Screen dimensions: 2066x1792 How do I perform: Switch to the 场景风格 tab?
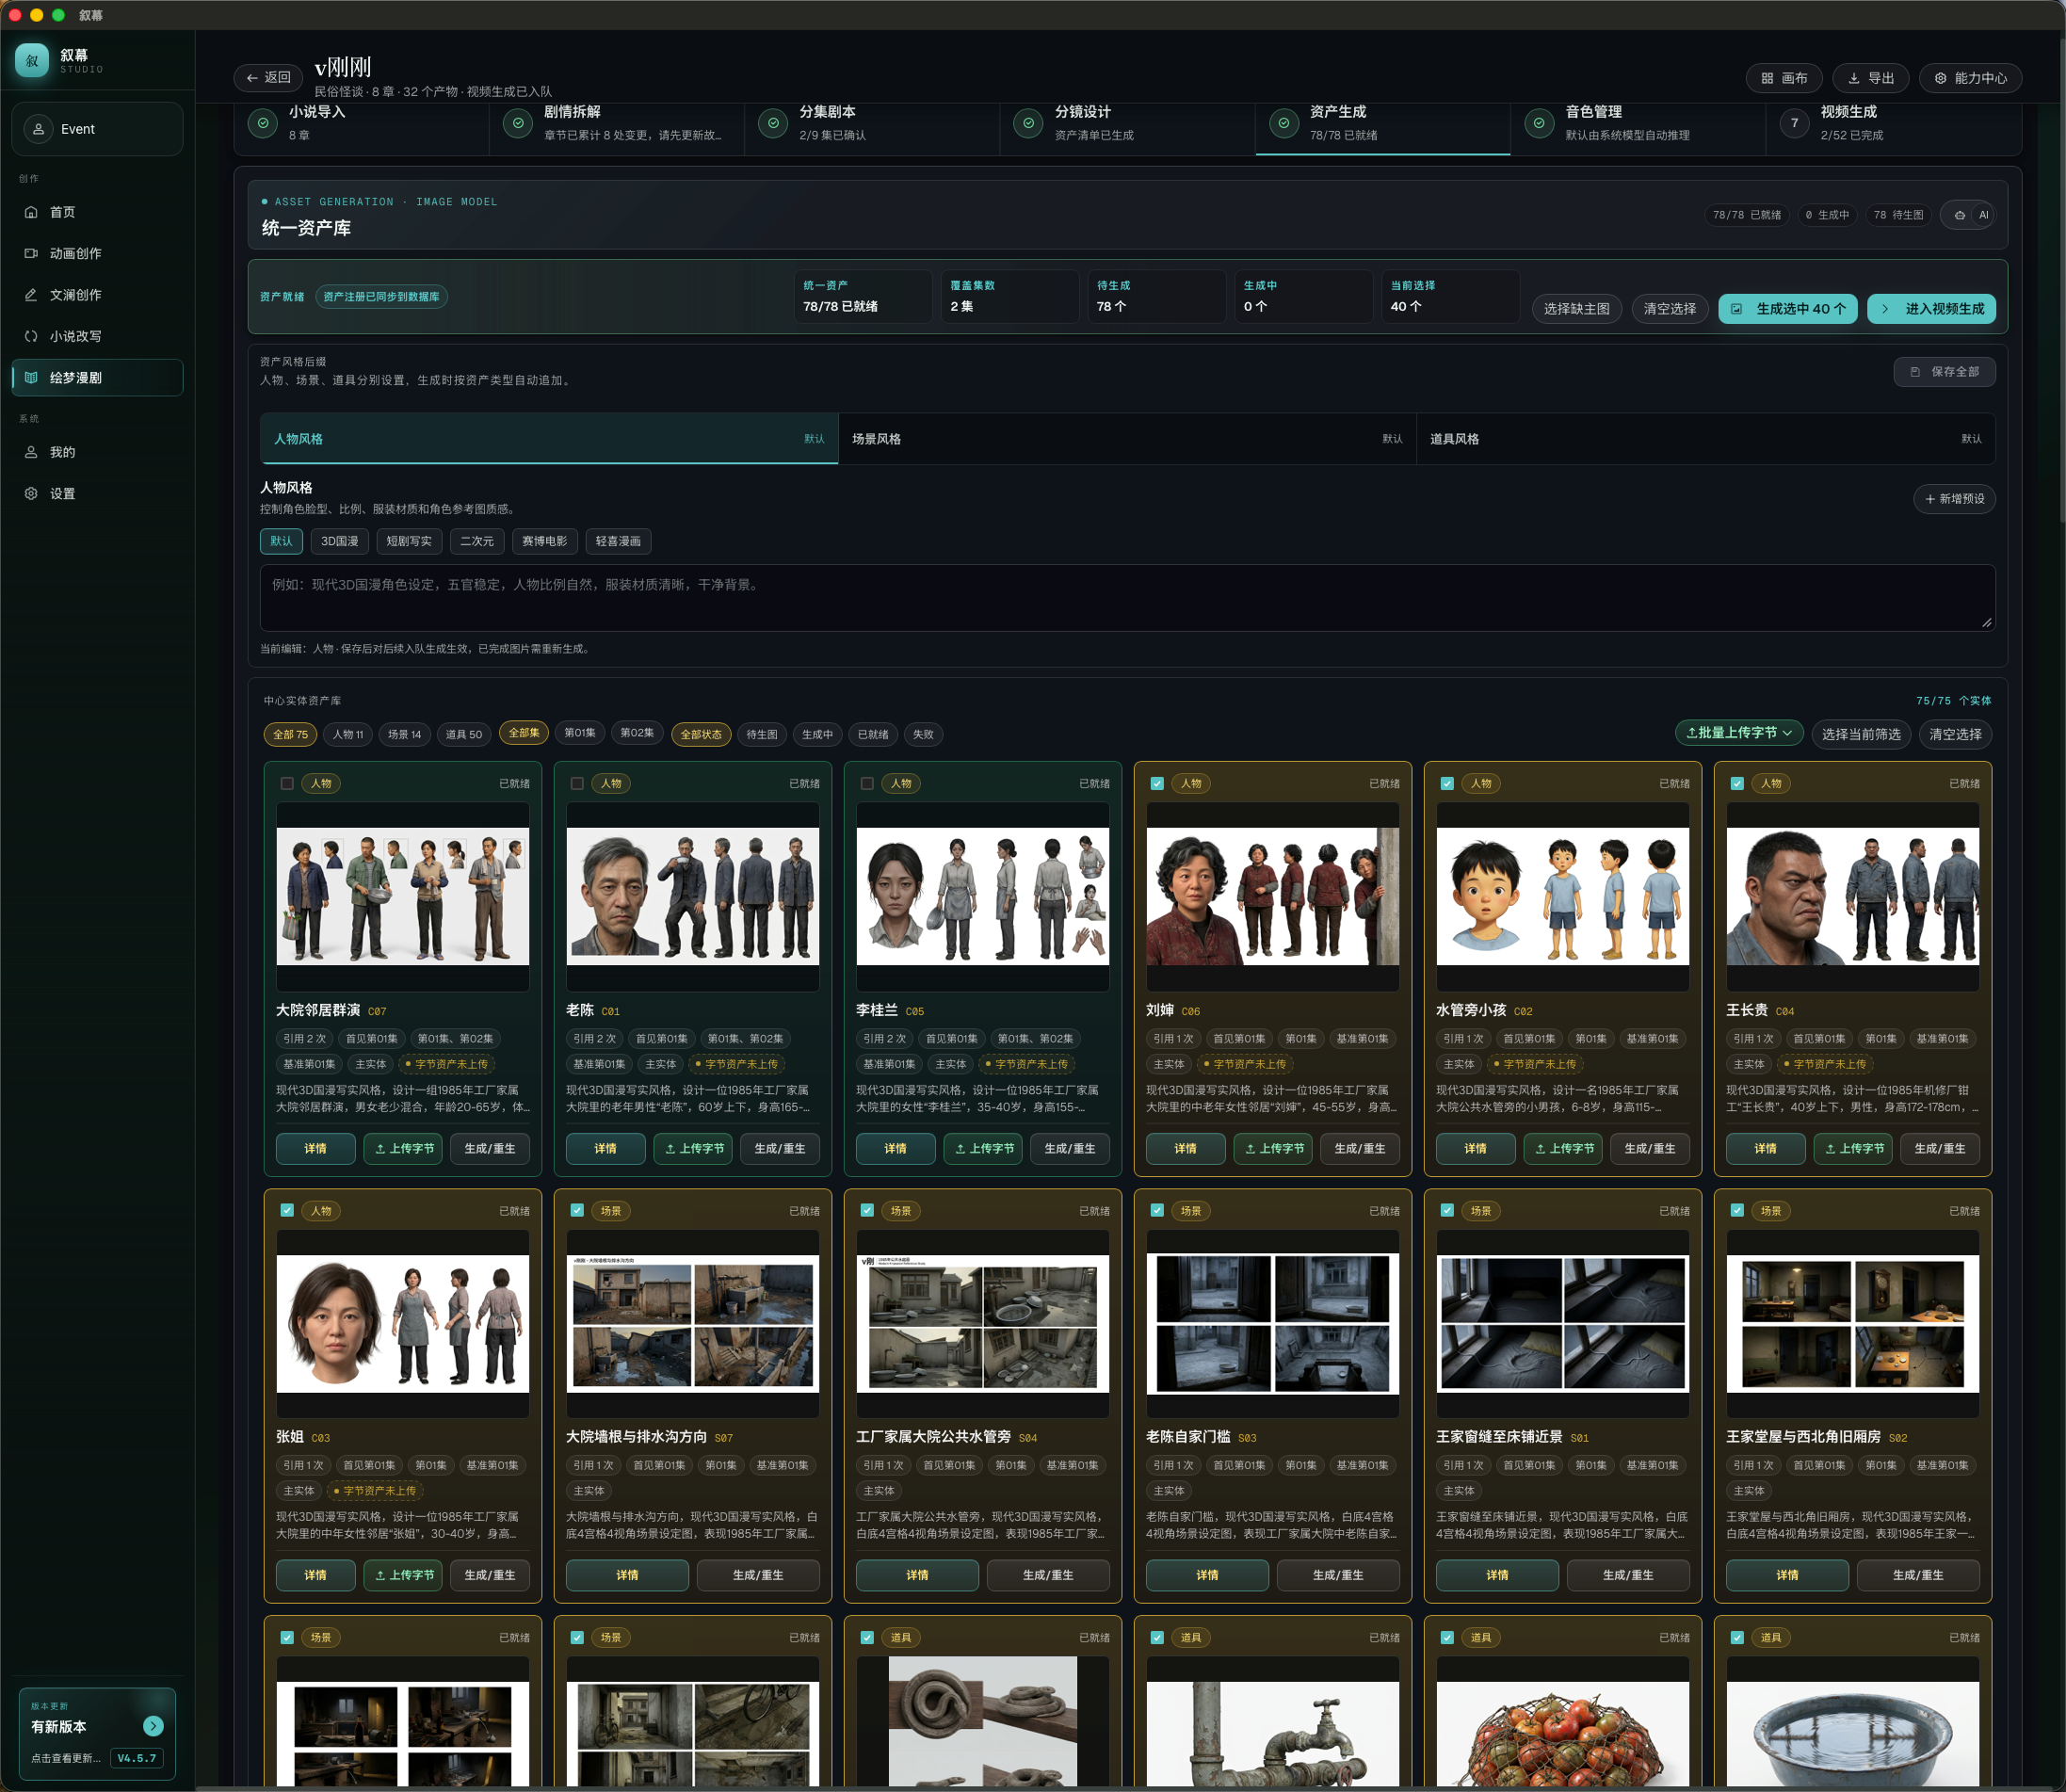1127,439
